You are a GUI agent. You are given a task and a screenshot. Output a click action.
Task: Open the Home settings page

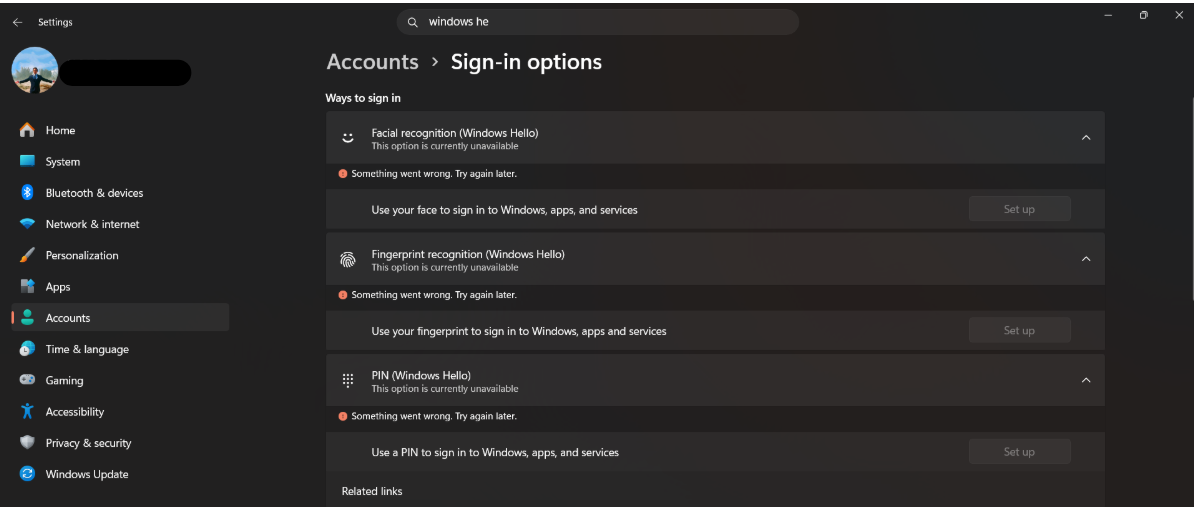120,130
